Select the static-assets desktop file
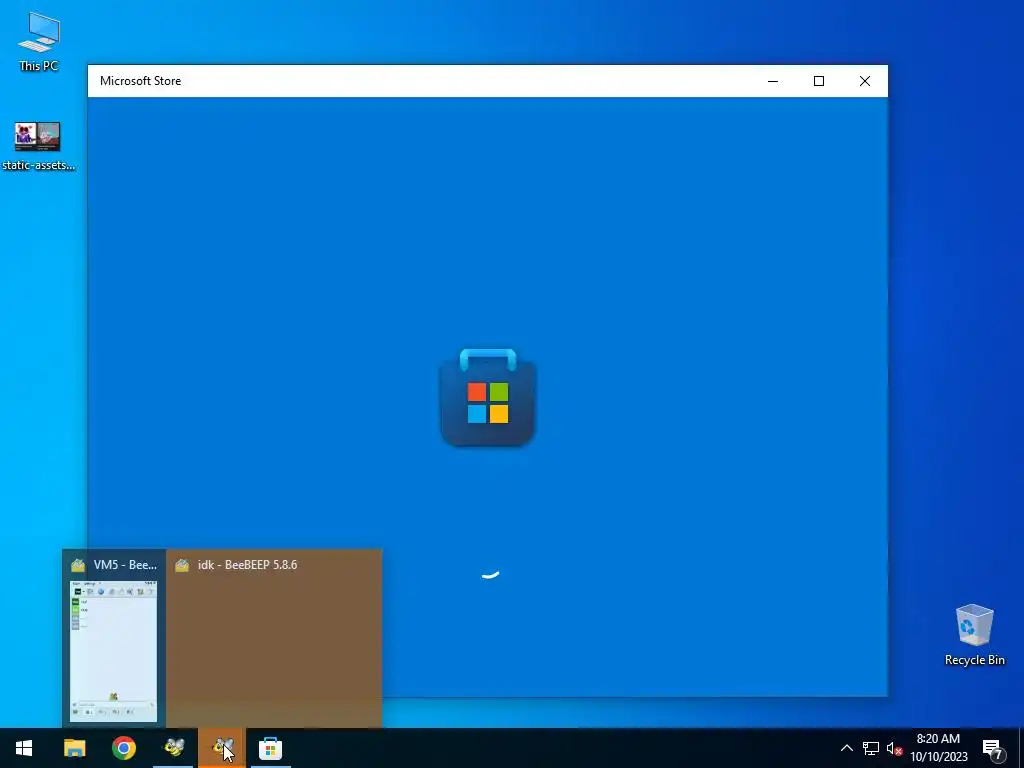 pyautogui.click(x=38, y=146)
